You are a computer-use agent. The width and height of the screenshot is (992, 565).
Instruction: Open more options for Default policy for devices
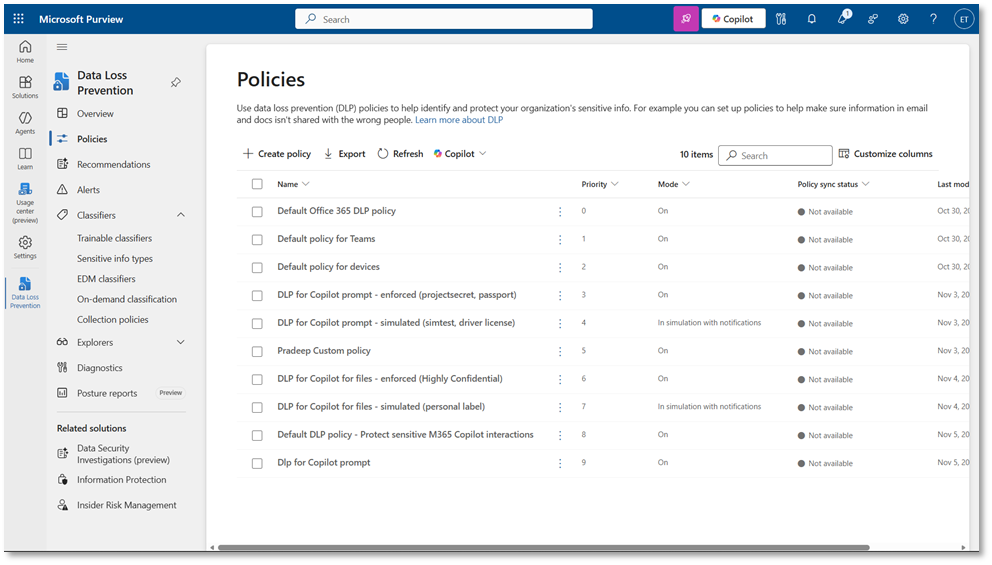[560, 267]
